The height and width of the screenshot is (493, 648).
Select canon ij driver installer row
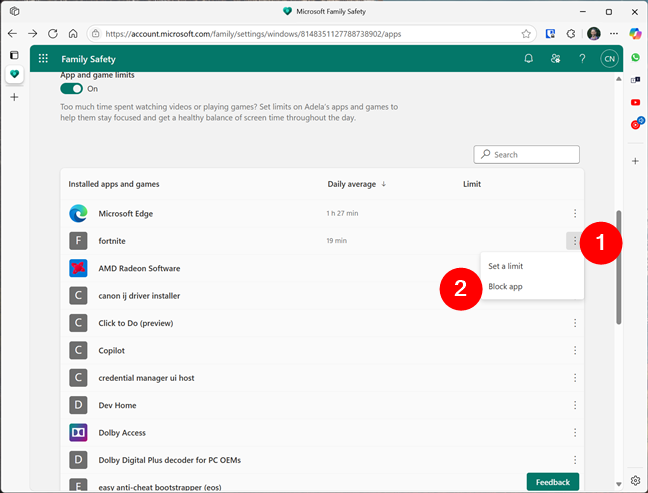(322, 295)
